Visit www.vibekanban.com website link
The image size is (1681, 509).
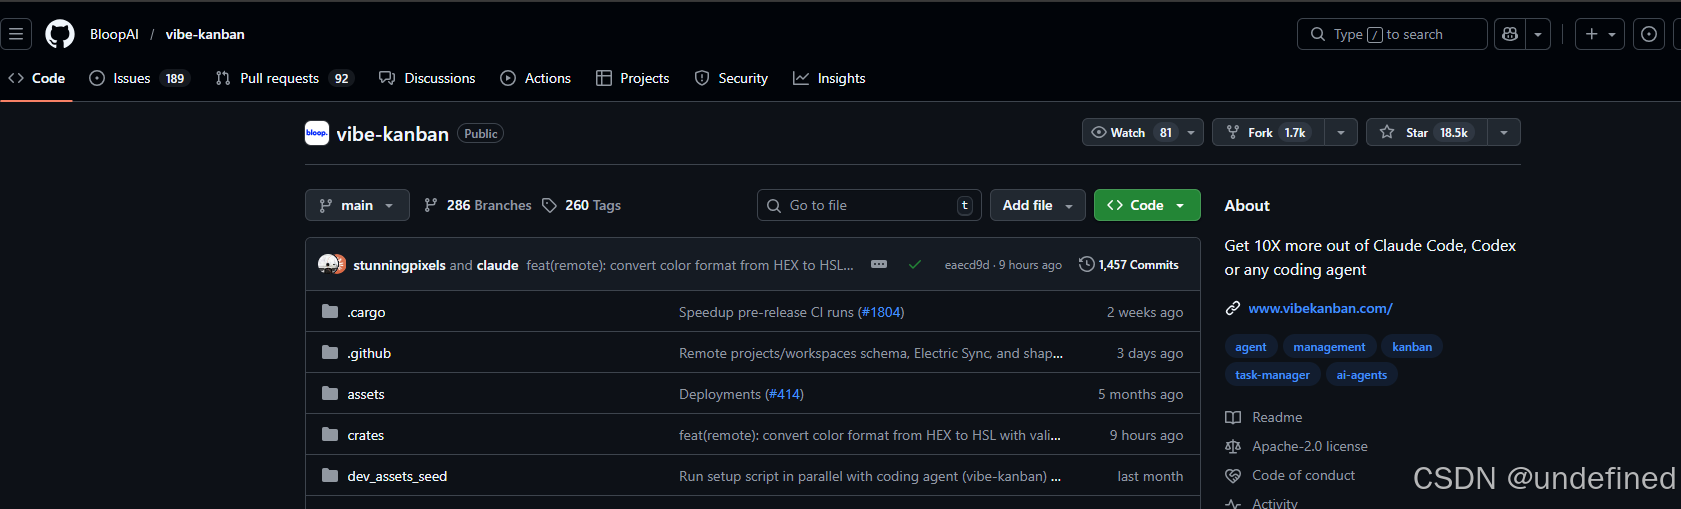tap(1320, 308)
